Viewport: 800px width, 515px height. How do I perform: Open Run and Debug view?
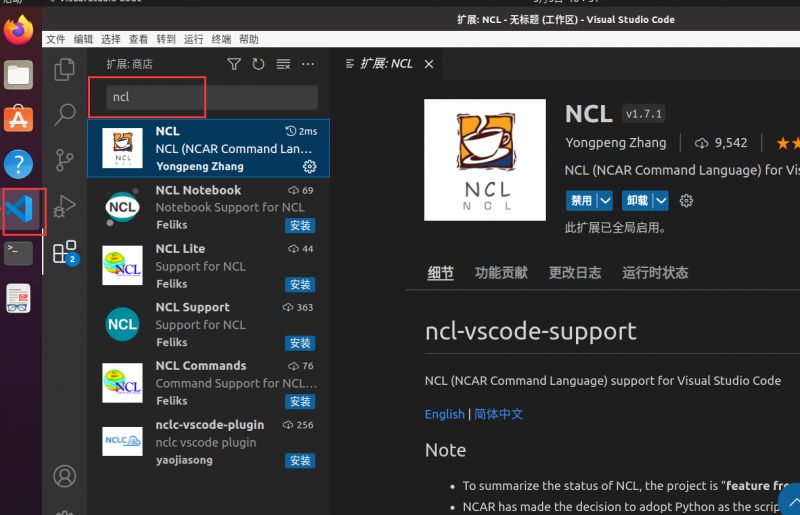pyautogui.click(x=65, y=206)
